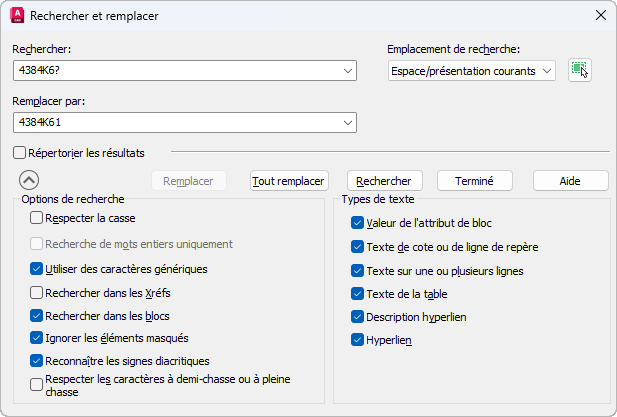The height and width of the screenshot is (417, 617).
Task: Uncheck Rechercher dans les blocs
Action: [37, 315]
